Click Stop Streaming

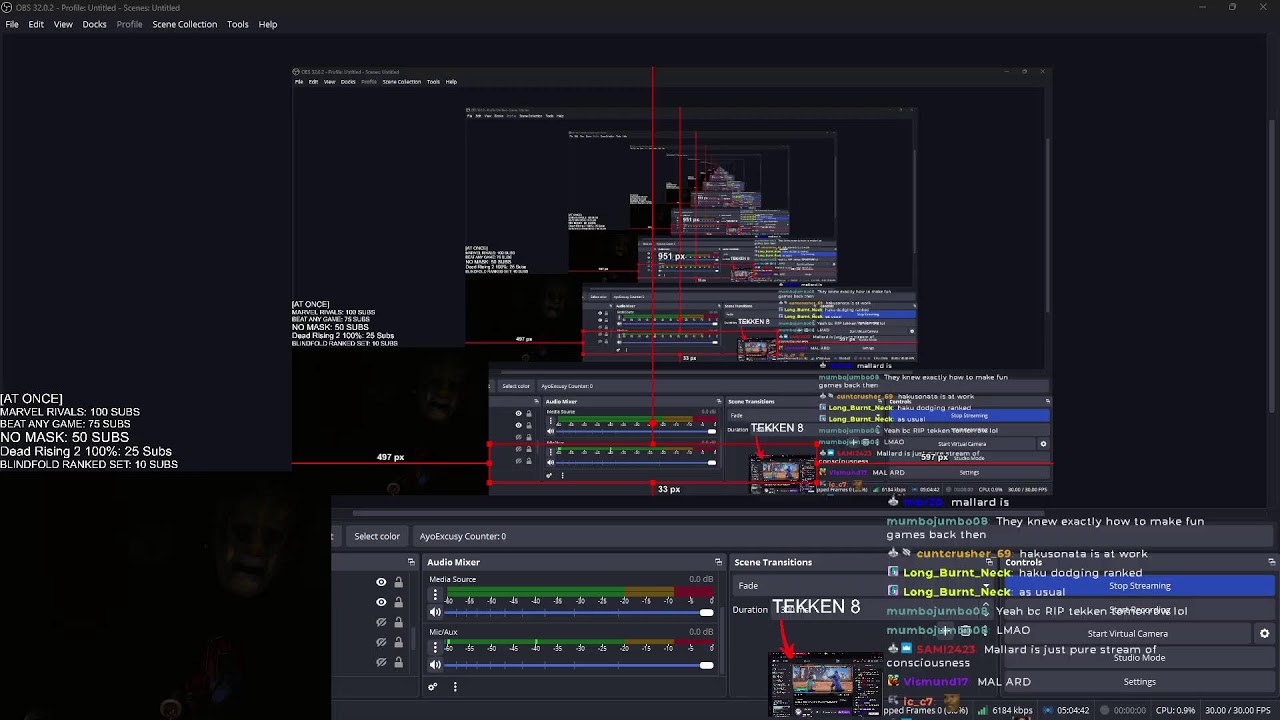tap(1139, 586)
